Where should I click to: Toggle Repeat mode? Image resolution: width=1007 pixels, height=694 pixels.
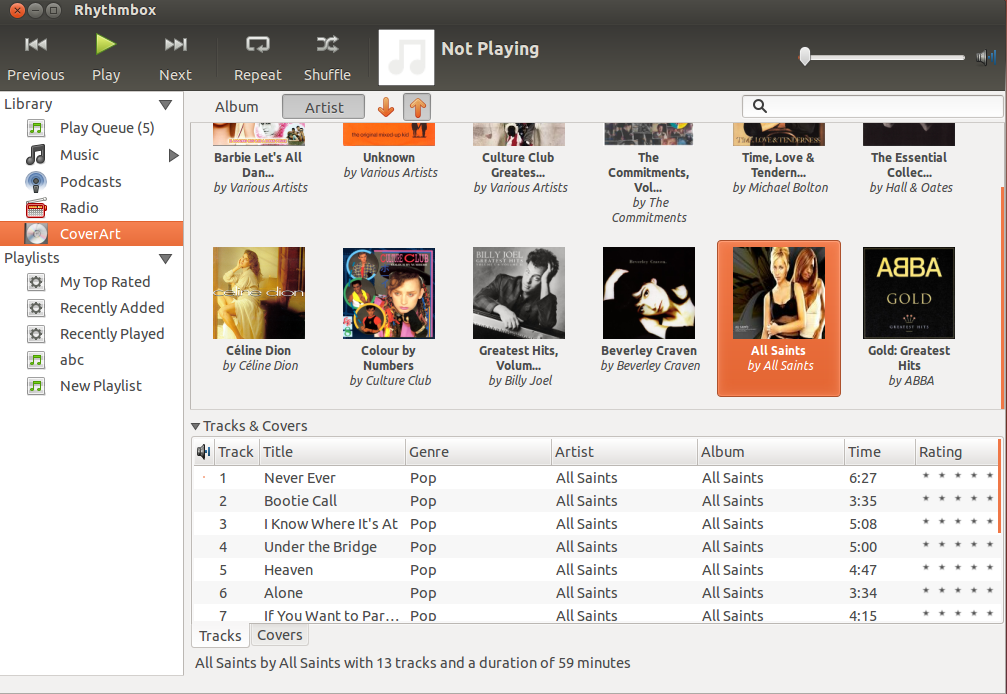click(258, 58)
